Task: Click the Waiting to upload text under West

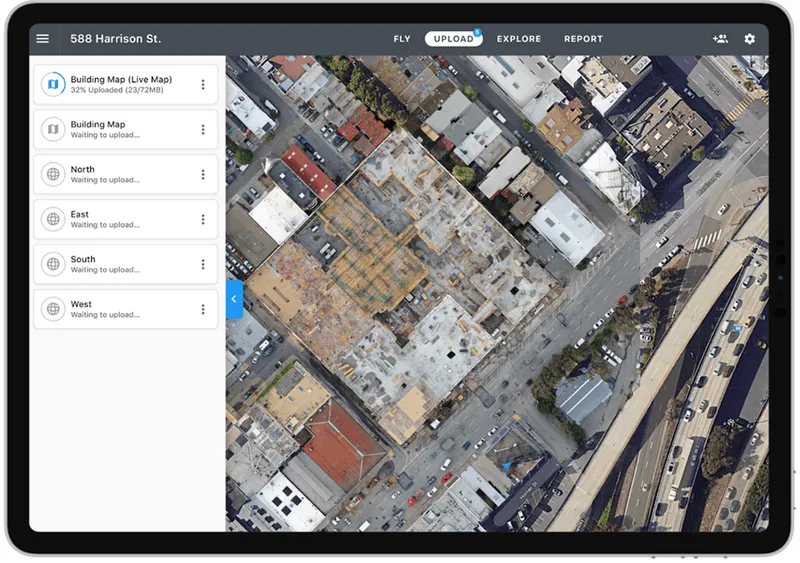Action: [x=105, y=315]
